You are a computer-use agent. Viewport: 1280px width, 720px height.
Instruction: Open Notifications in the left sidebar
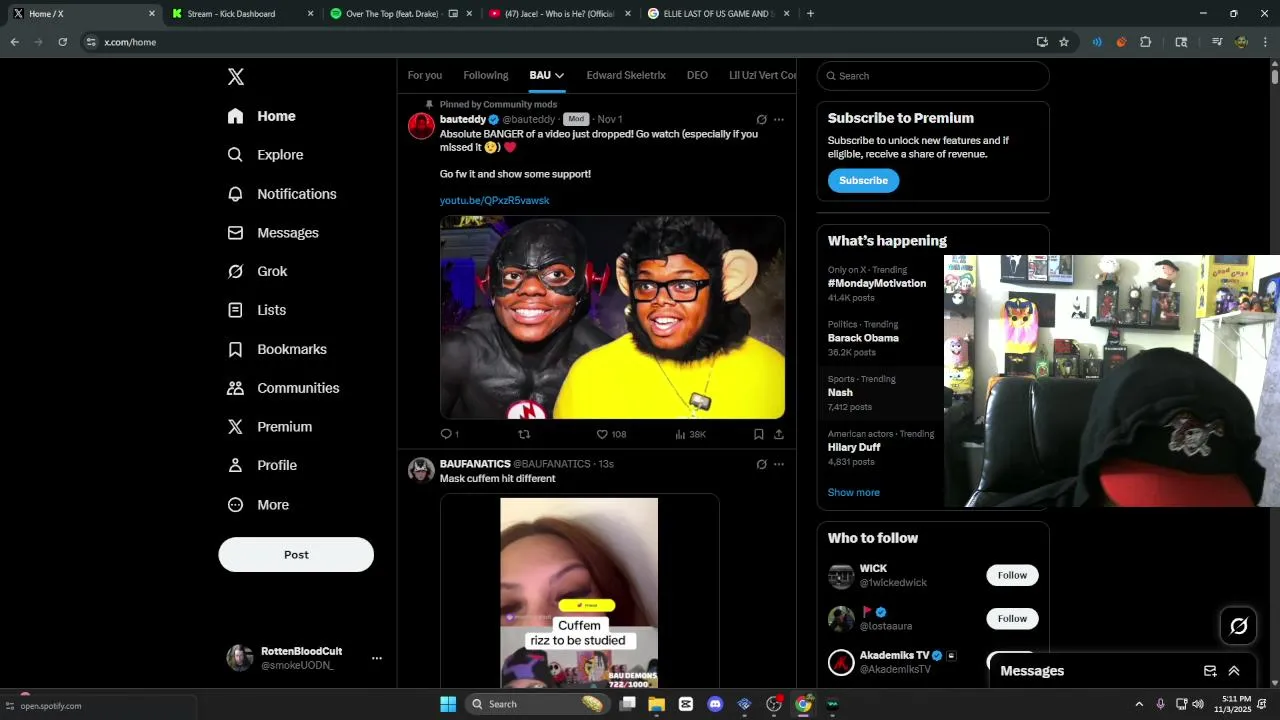[x=281, y=194]
